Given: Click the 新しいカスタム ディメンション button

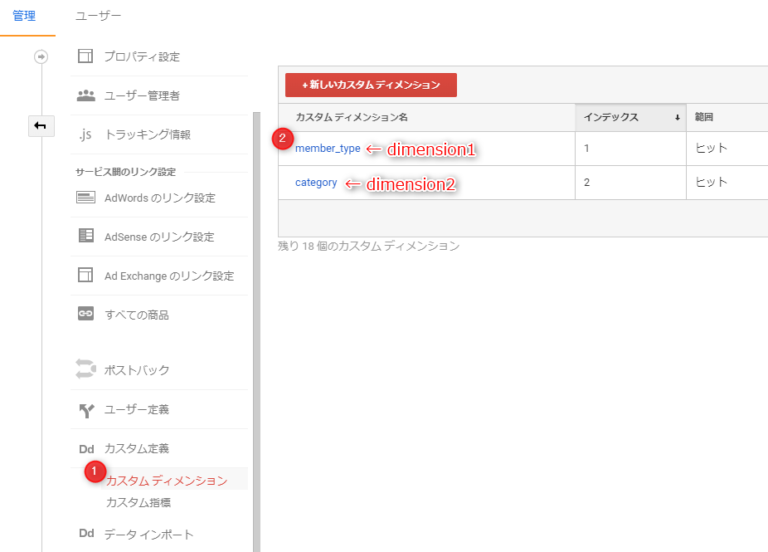Looking at the screenshot, I should [371, 85].
